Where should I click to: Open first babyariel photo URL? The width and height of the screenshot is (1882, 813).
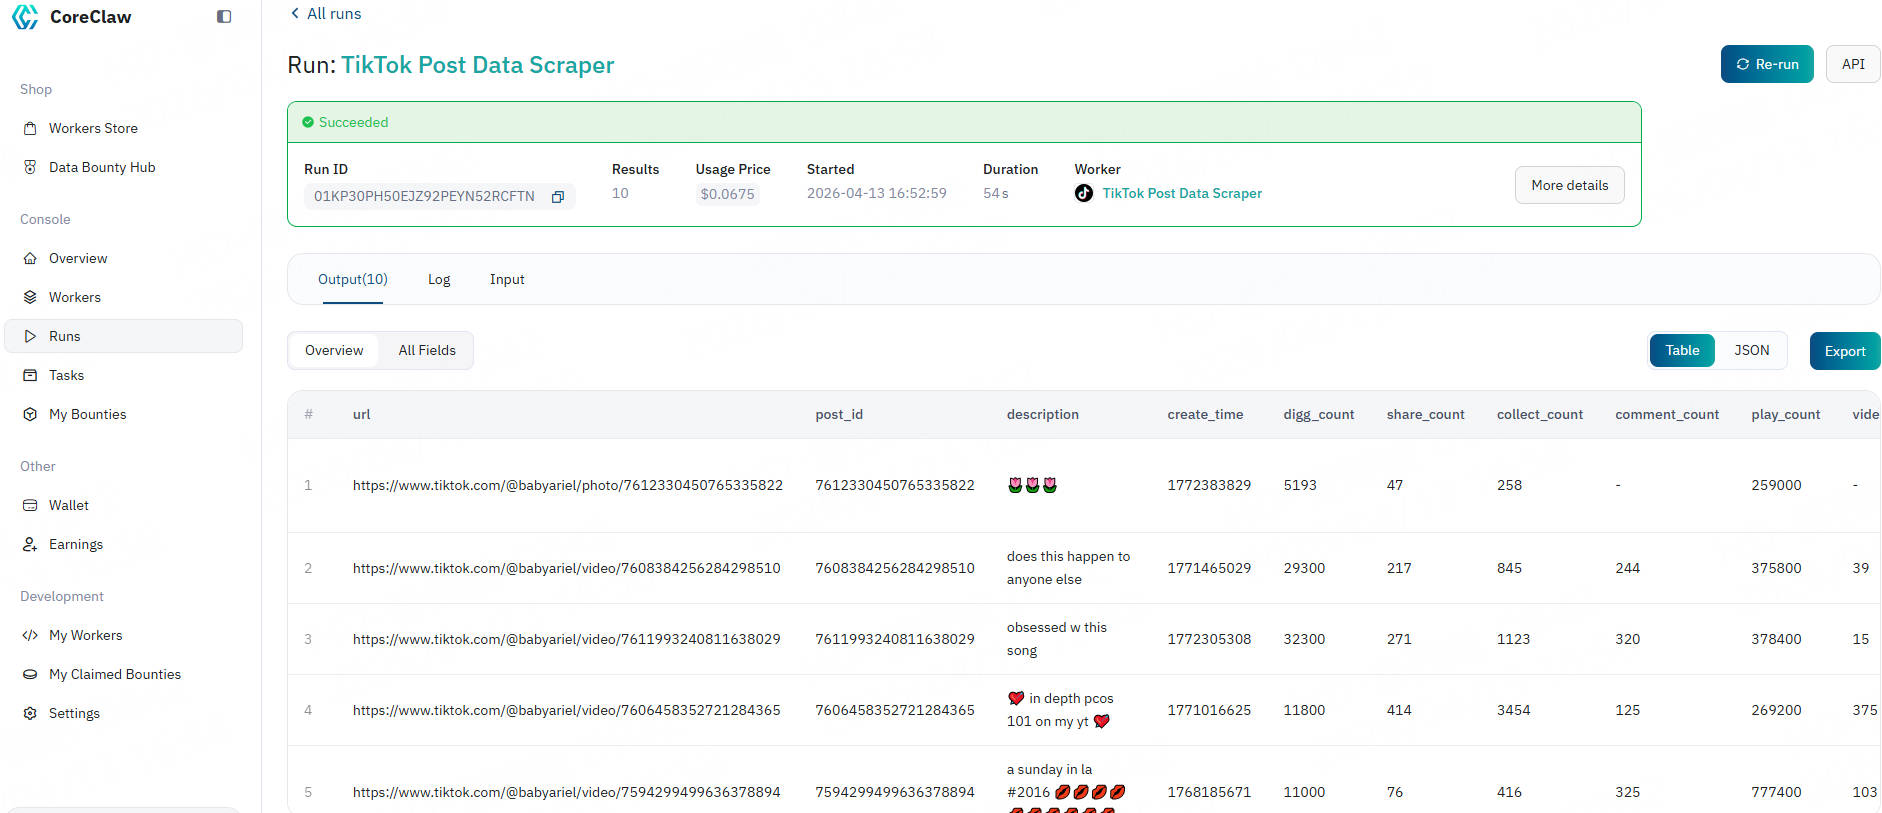[567, 485]
